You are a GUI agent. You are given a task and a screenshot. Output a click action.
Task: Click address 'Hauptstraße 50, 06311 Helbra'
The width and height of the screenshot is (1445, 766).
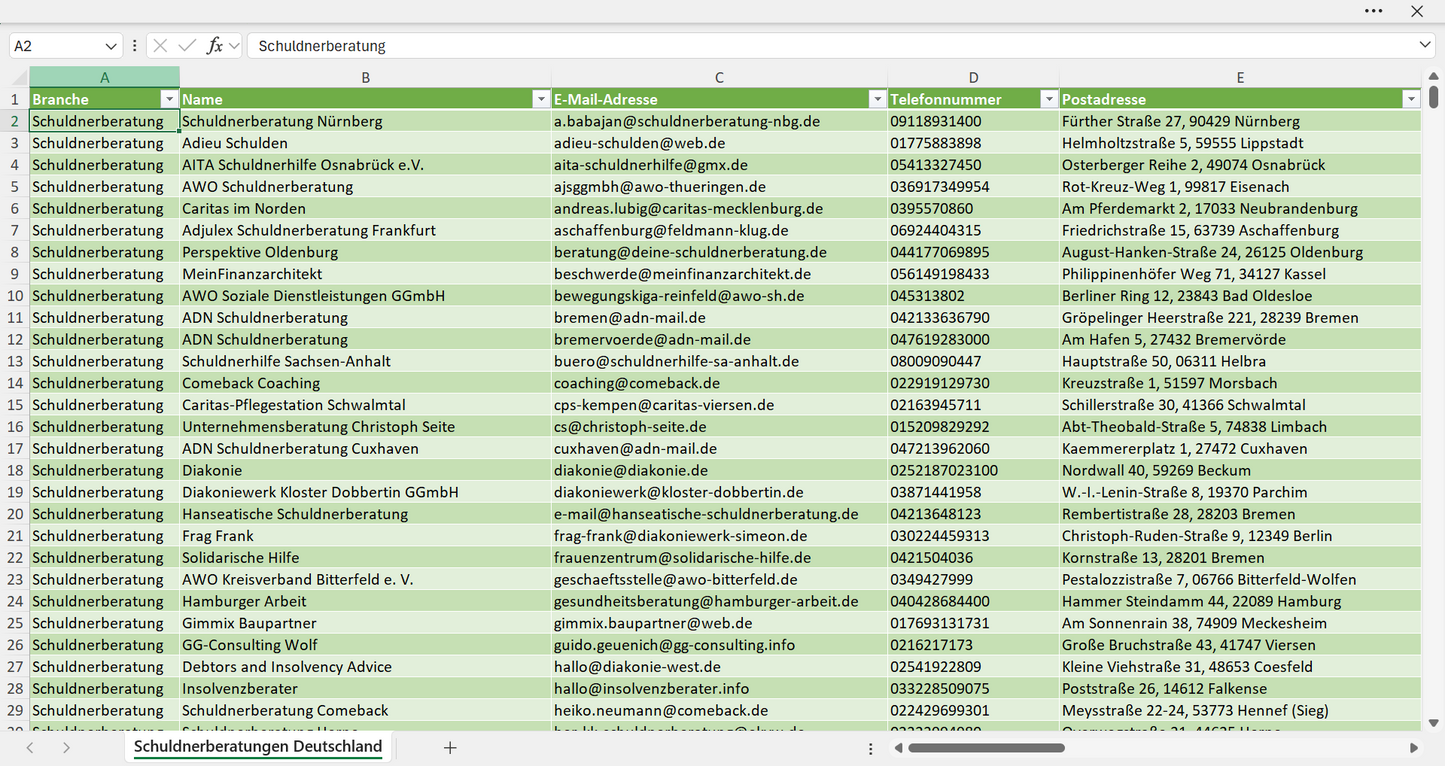click(x=1240, y=361)
